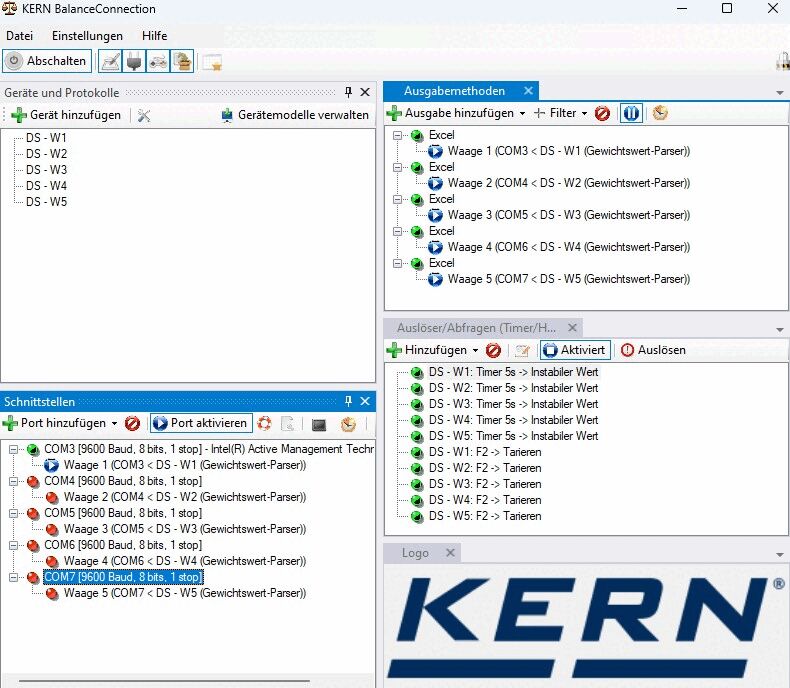Toggle the pause button in Ausgabemethoden toolbar
790x688 pixels.
point(631,113)
